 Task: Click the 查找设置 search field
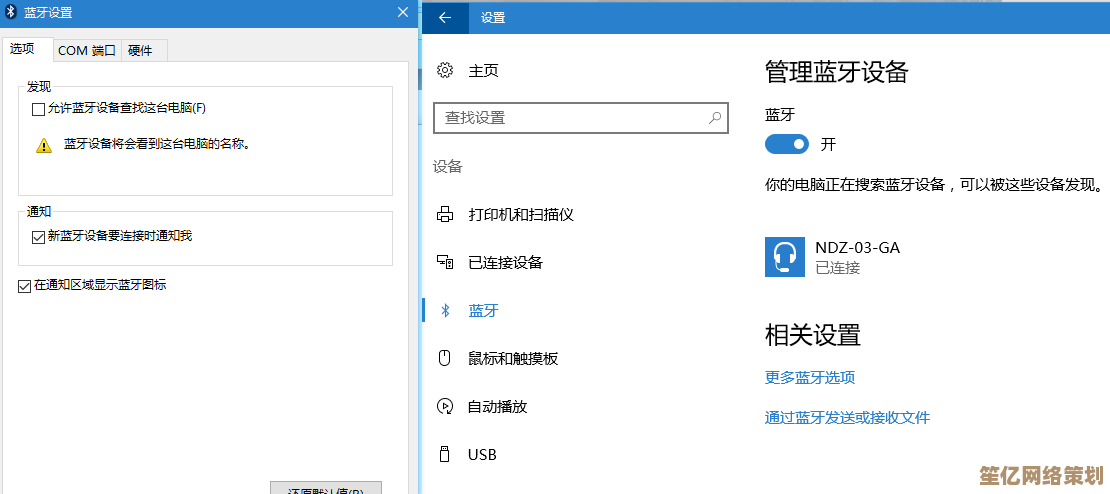tap(570, 118)
